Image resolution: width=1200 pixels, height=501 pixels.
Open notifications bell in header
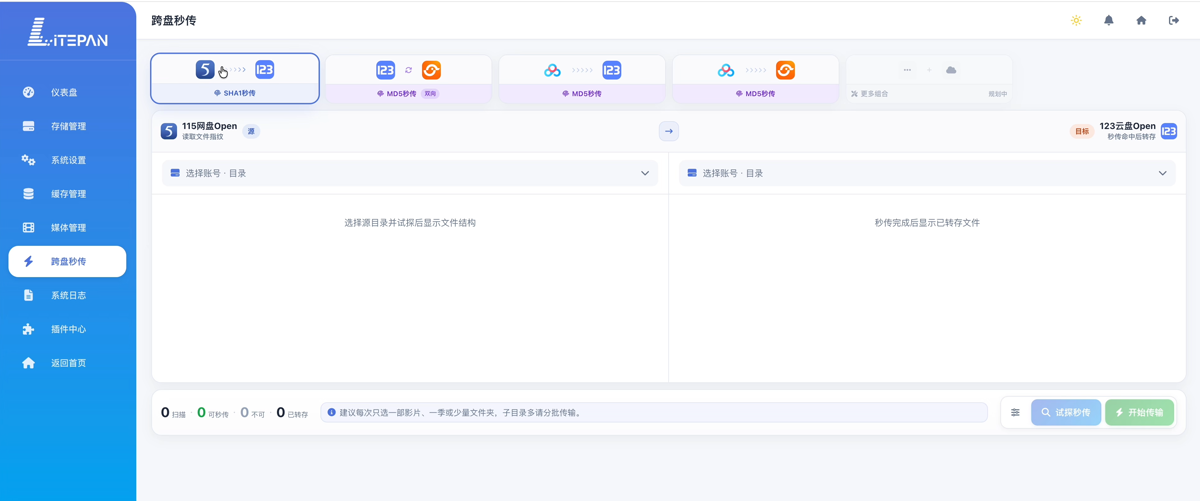coord(1109,20)
